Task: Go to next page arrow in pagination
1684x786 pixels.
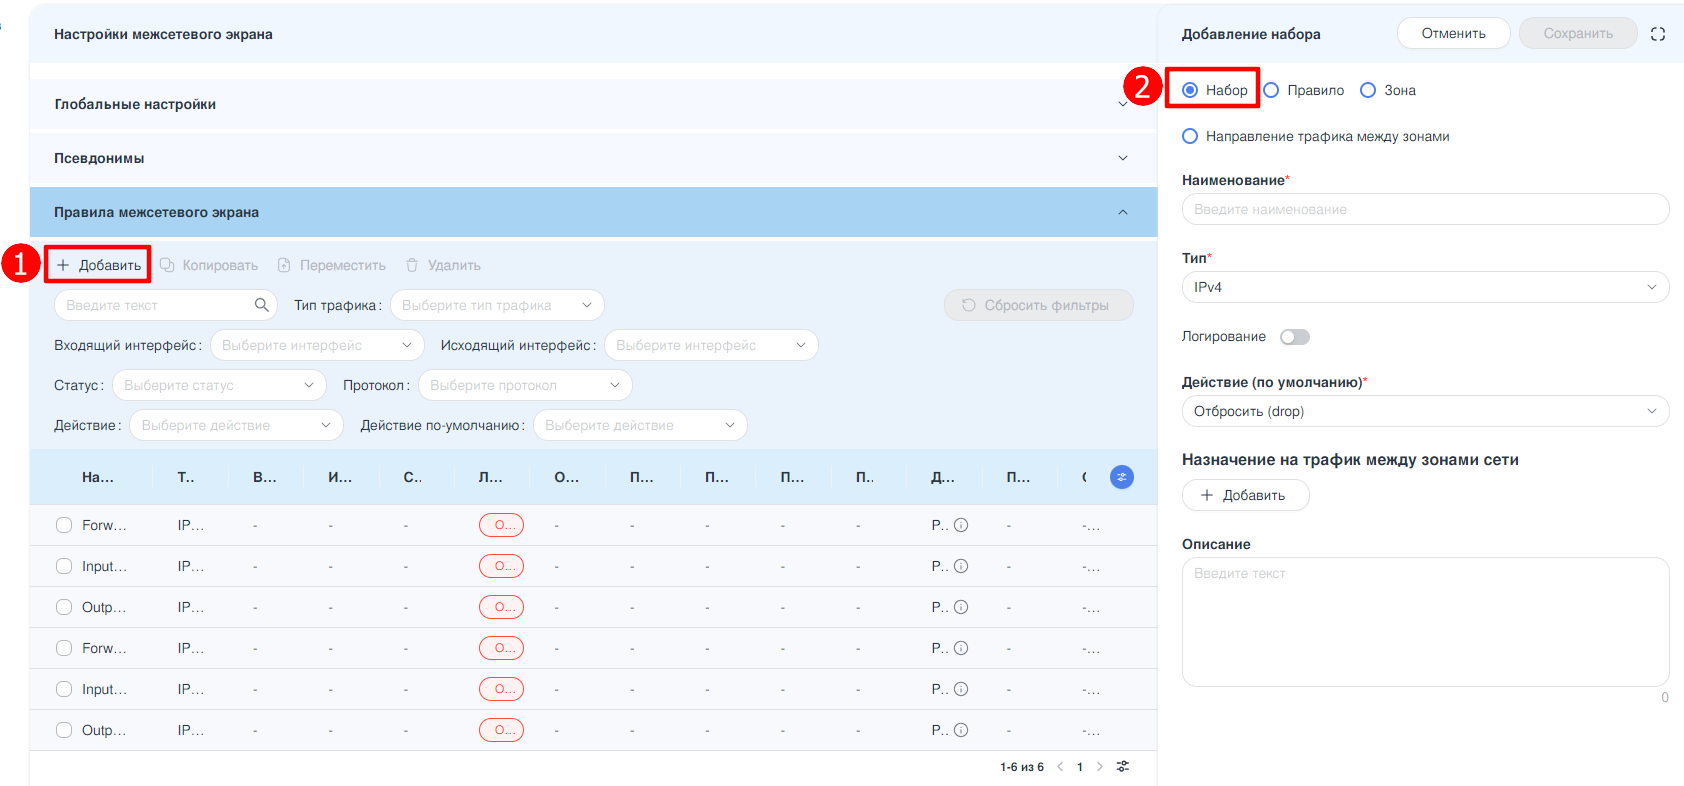Action: pyautogui.click(x=1100, y=767)
